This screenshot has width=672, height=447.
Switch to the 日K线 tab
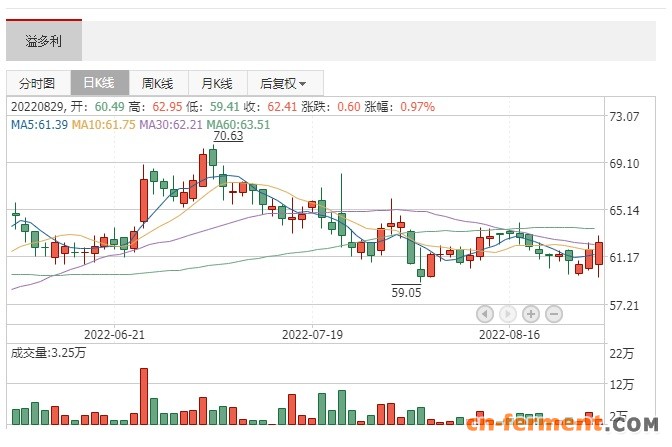pos(99,83)
